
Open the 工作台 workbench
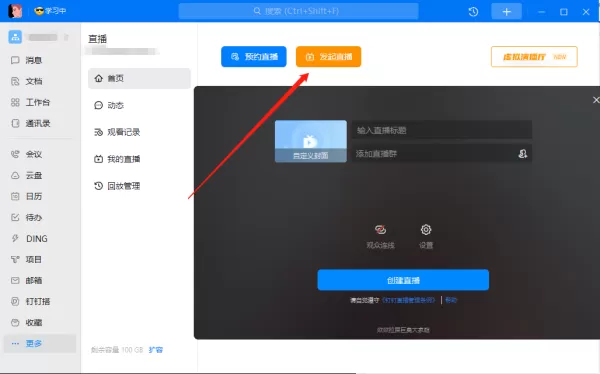[x=31, y=102]
